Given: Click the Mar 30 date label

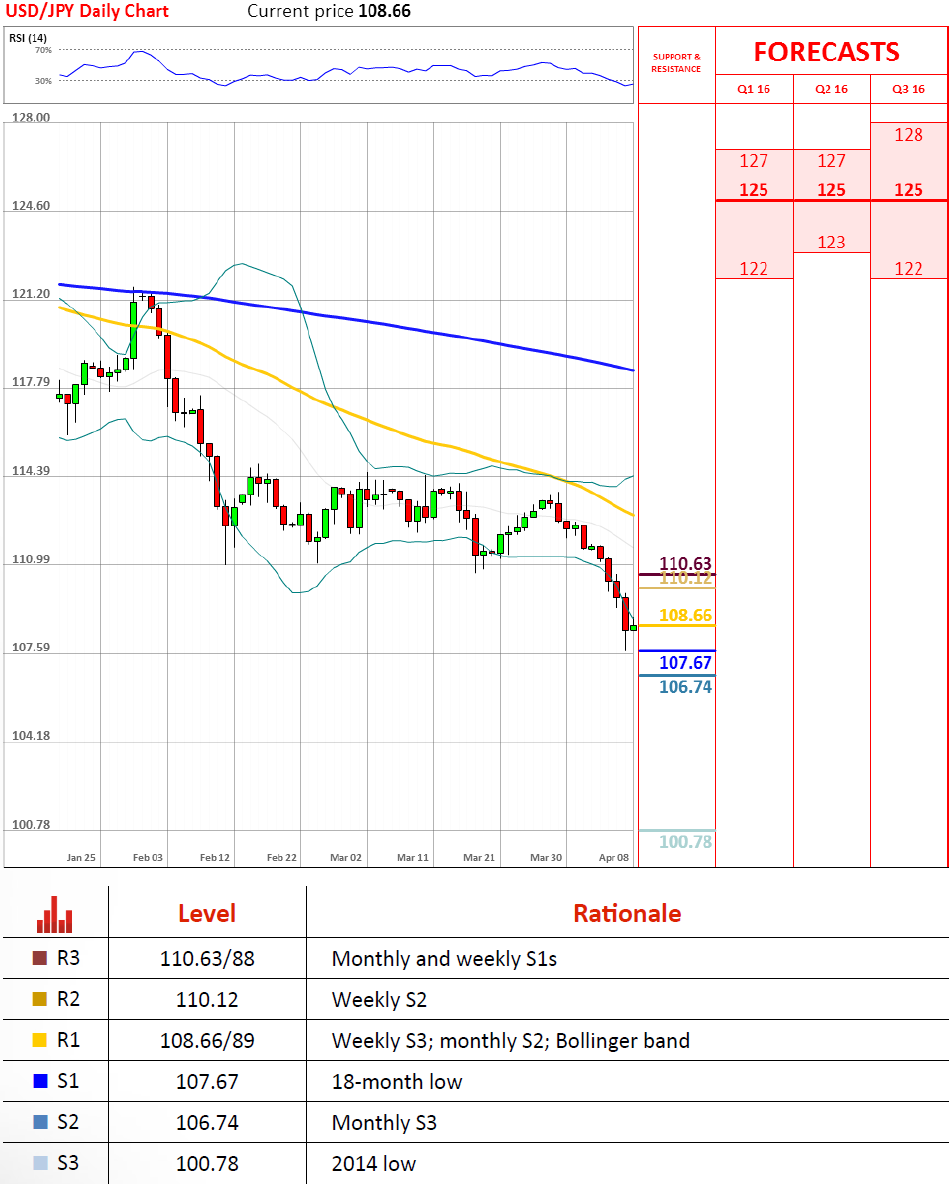Looking at the screenshot, I should [546, 858].
